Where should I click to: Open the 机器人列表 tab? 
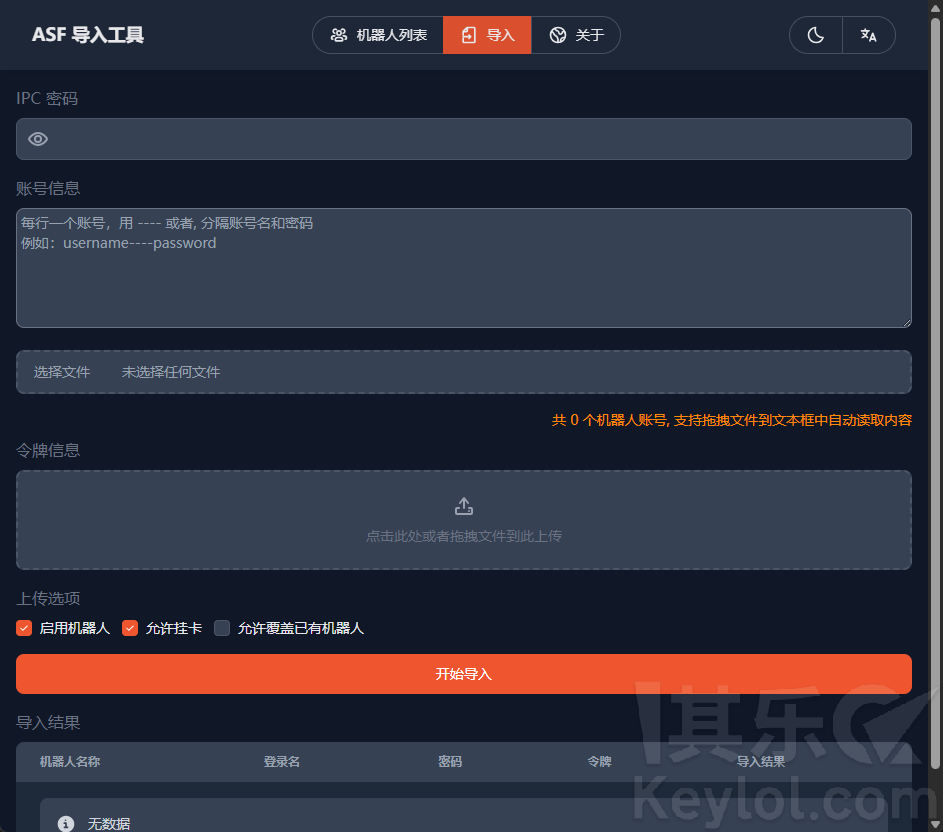(x=378, y=35)
